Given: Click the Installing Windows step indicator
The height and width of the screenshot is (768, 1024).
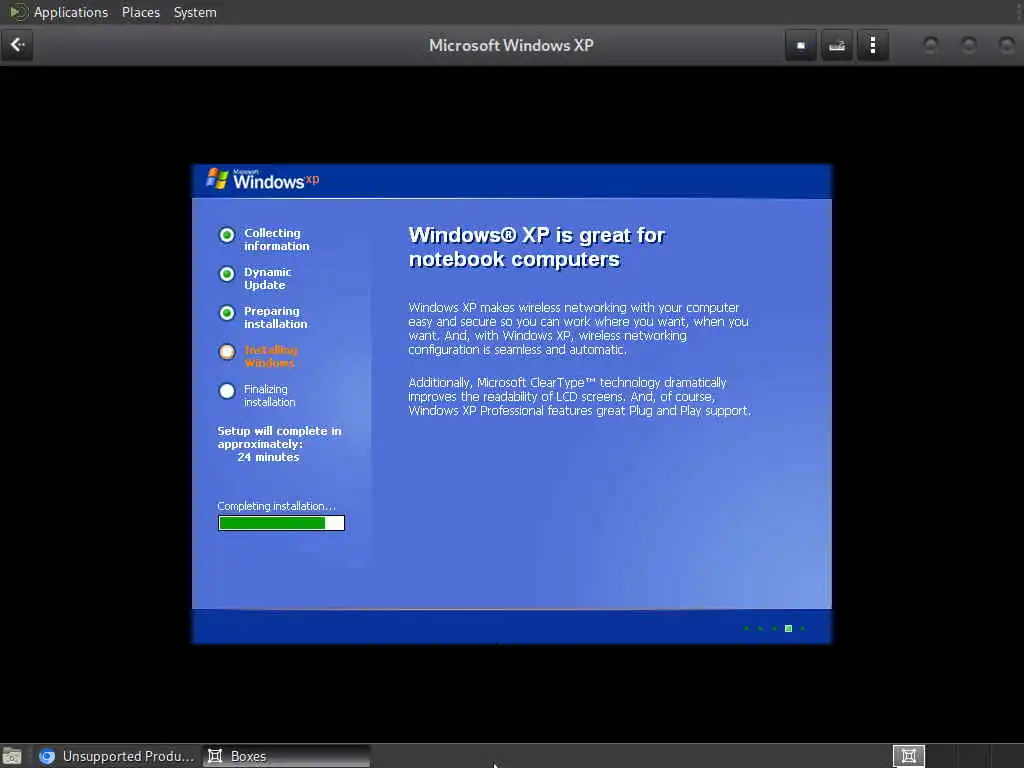Looking at the screenshot, I should (227, 352).
